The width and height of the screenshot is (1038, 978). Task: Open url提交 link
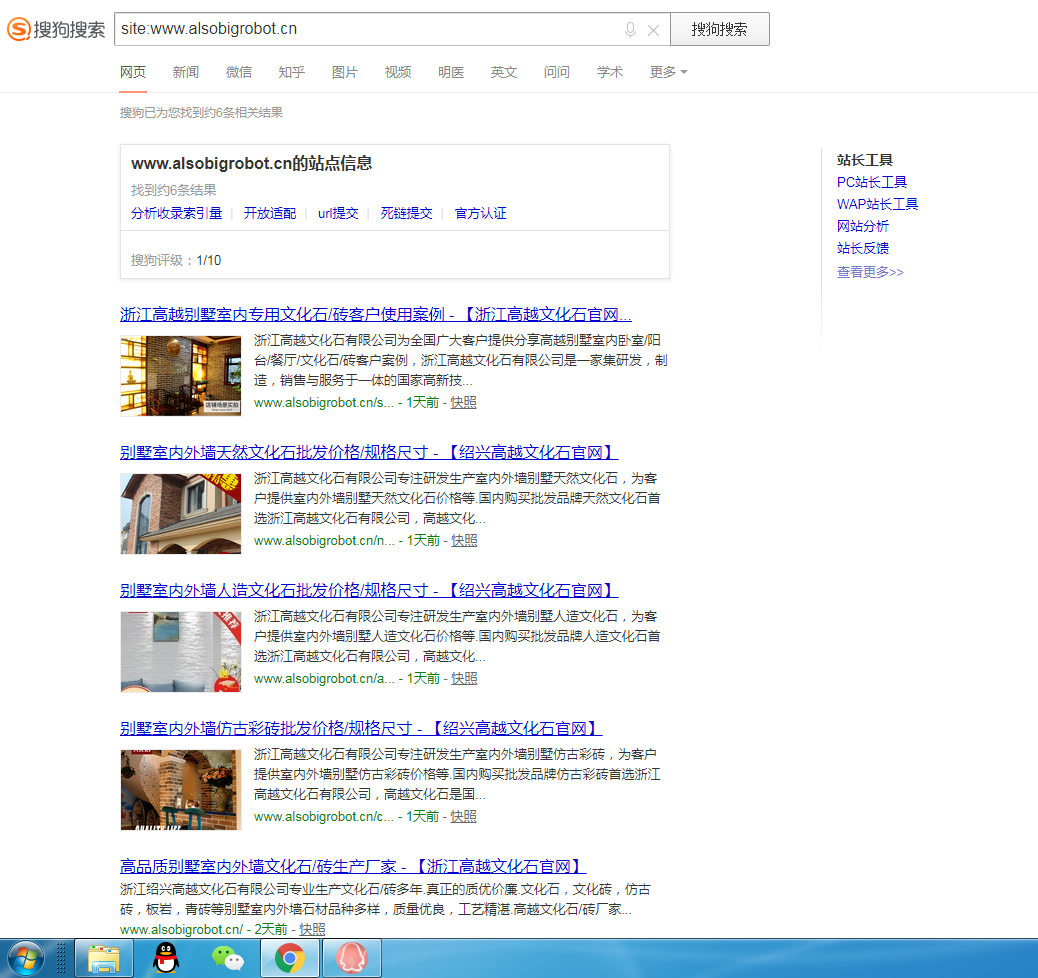pyautogui.click(x=338, y=213)
